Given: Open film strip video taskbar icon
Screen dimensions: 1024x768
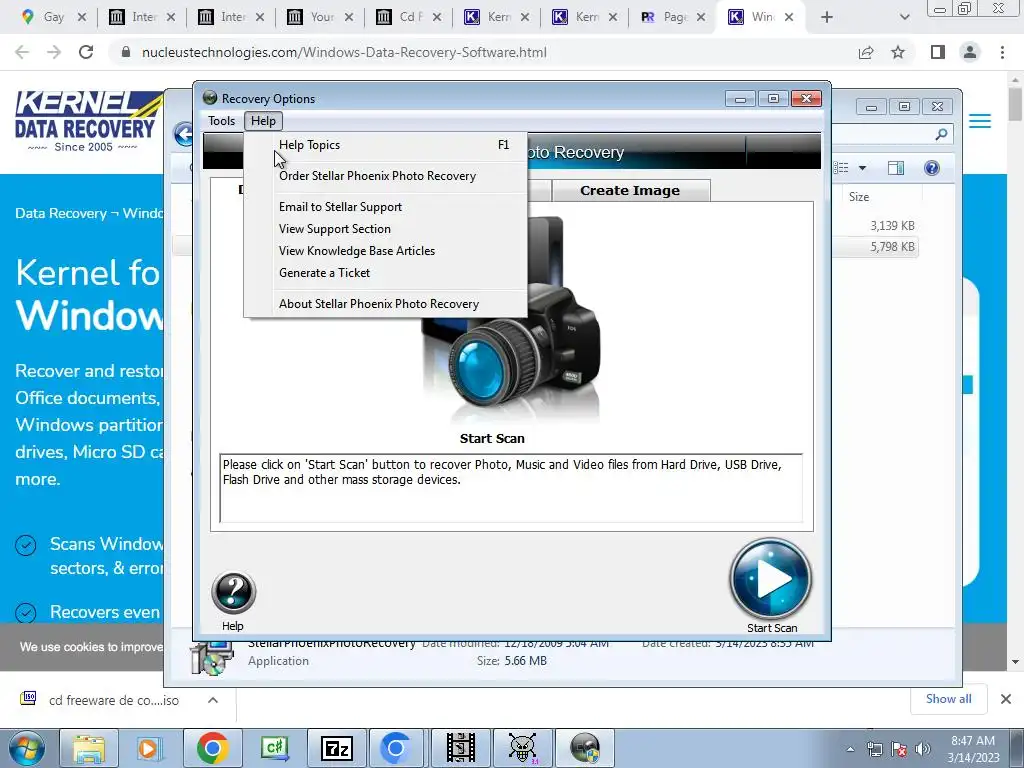Looking at the screenshot, I should (460, 748).
